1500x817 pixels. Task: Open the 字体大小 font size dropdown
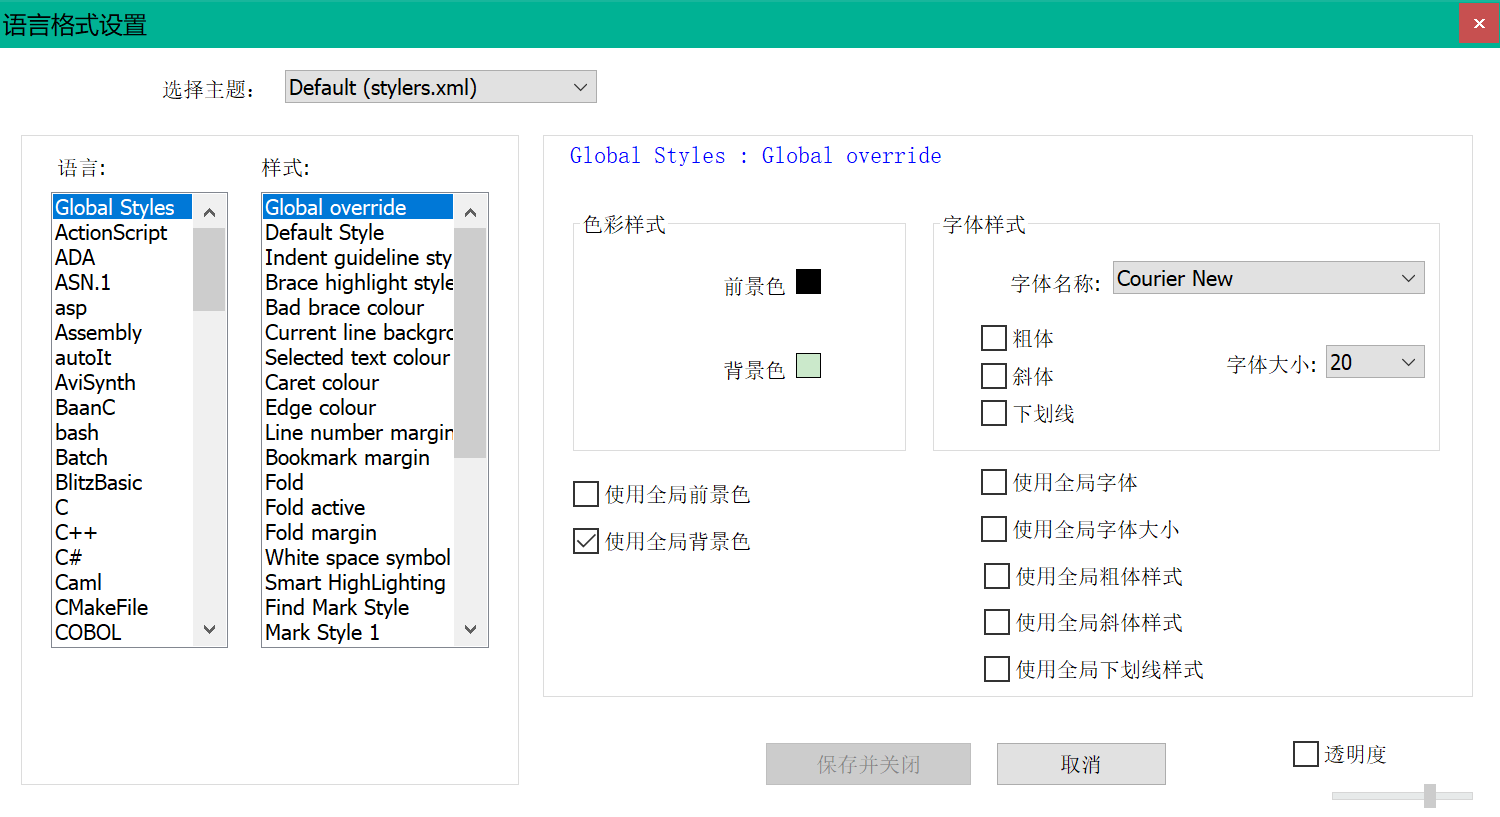tap(1410, 362)
